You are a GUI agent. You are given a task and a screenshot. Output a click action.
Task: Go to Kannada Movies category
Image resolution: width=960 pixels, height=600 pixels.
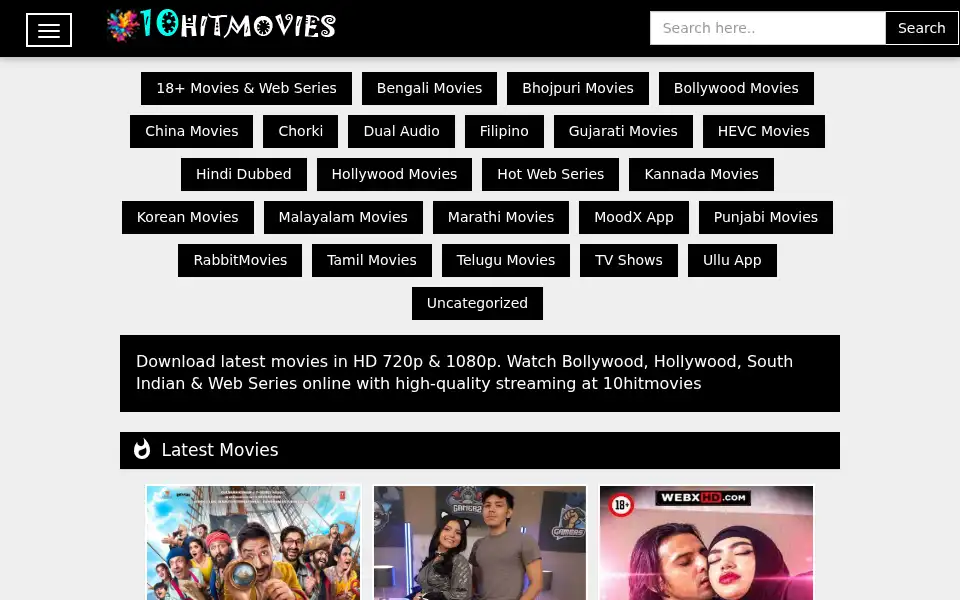[x=701, y=174]
